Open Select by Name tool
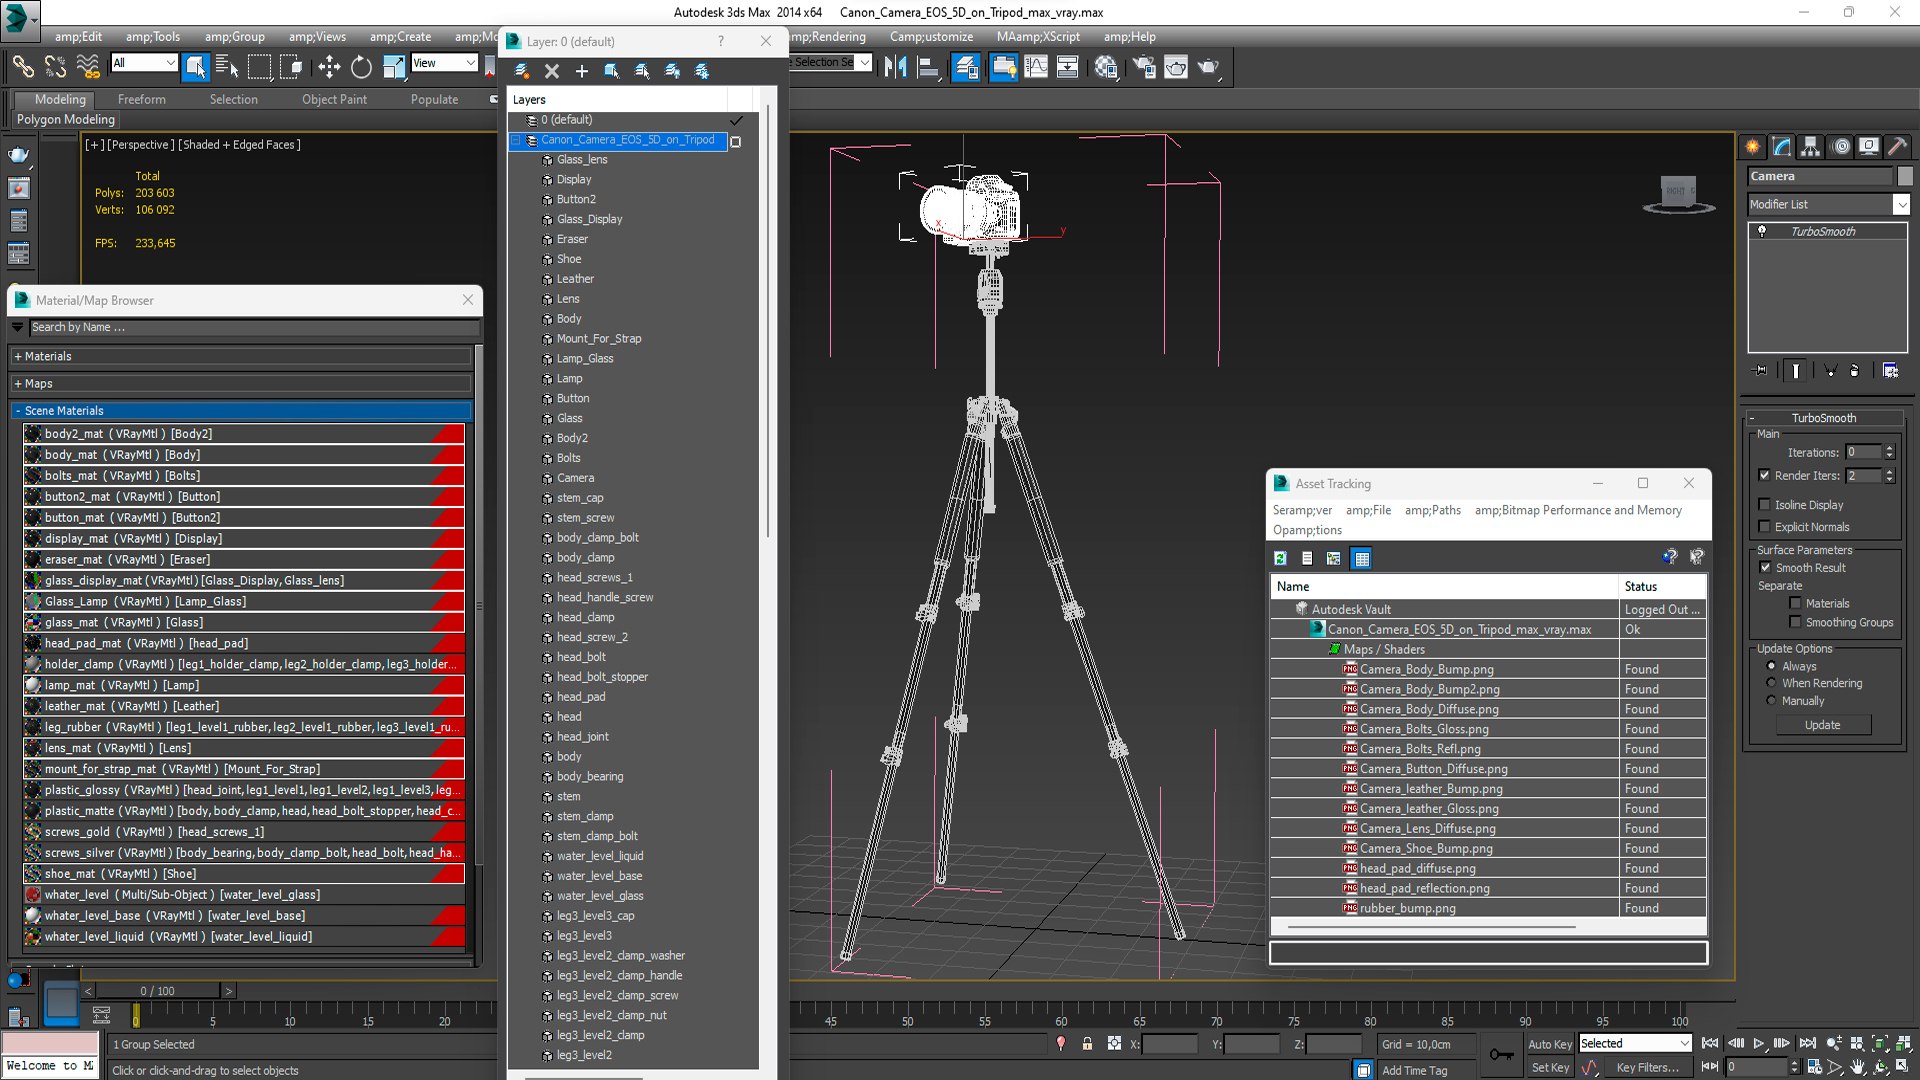Viewport: 1920px width, 1080px height. tap(227, 67)
